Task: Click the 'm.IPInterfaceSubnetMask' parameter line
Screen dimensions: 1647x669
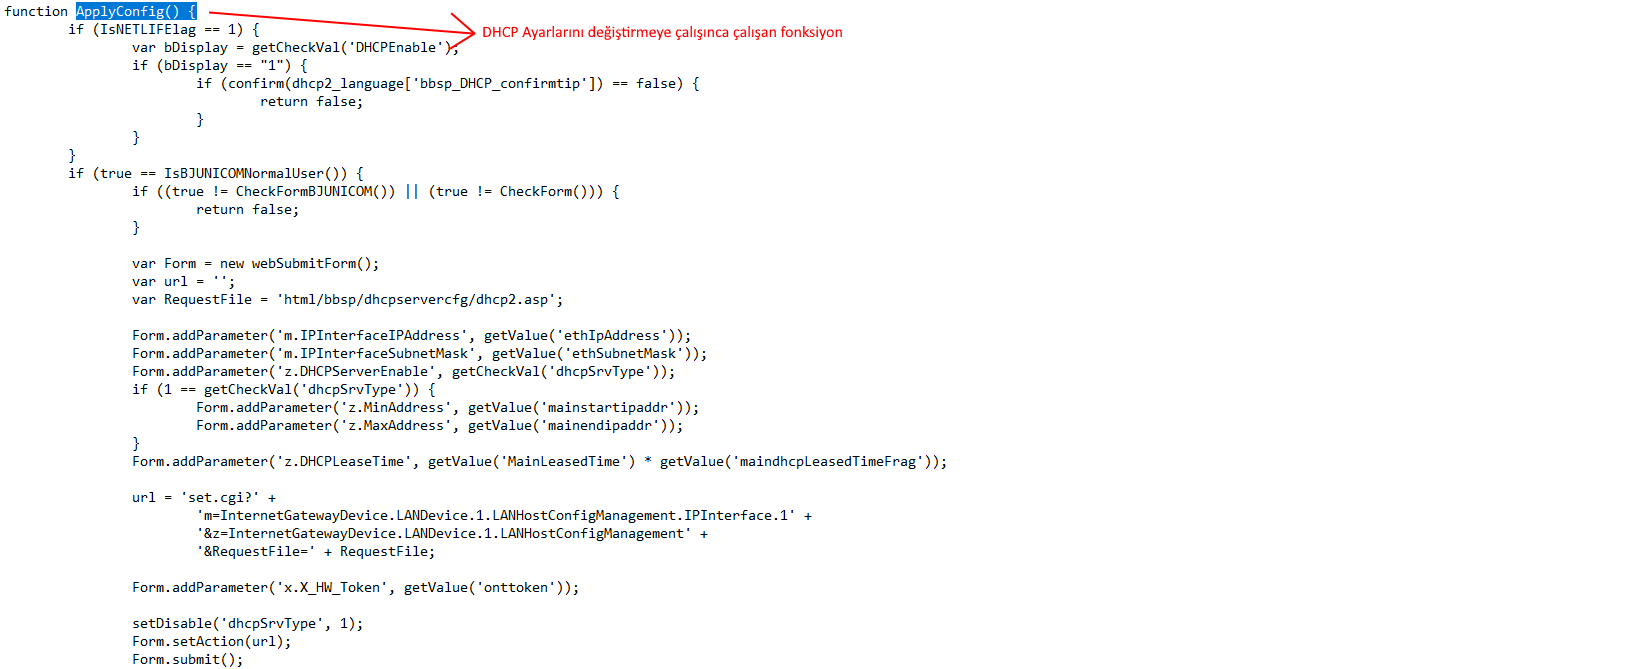Action: [x=419, y=353]
